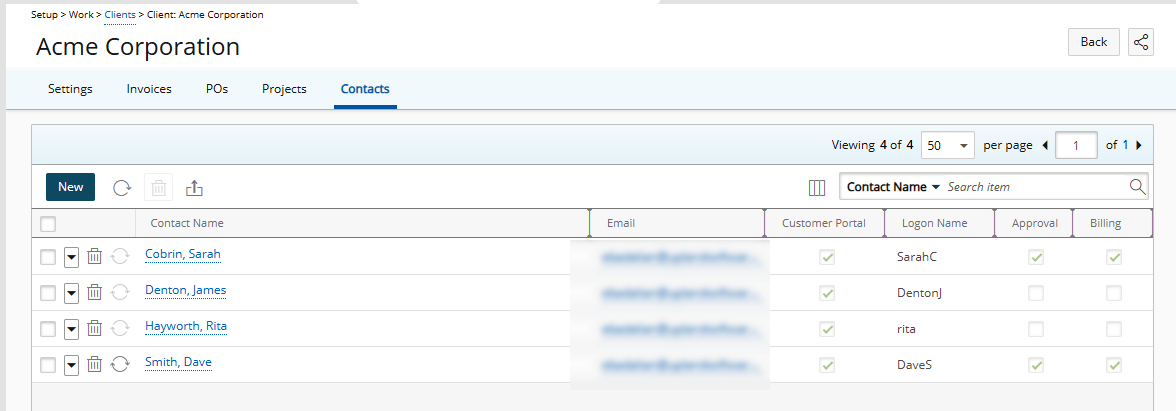Click the share icon beside Back

(x=1141, y=42)
